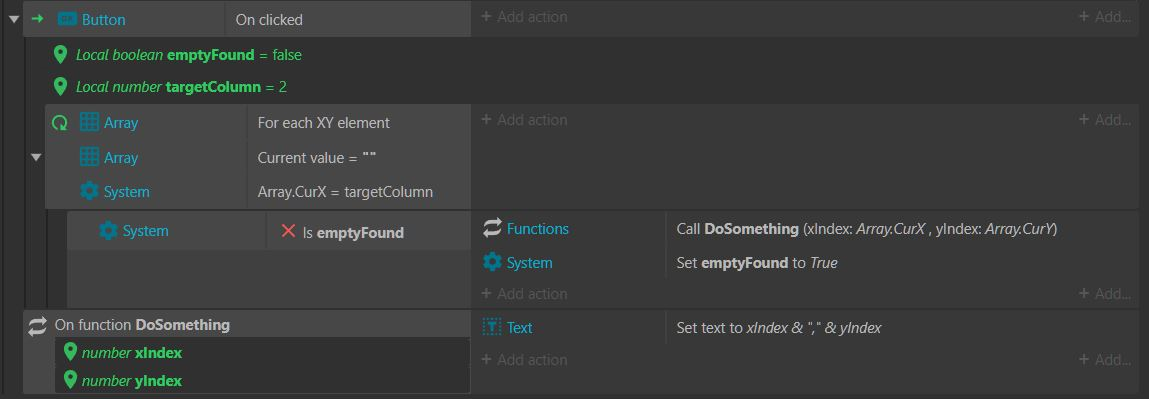The height and width of the screenshot is (399, 1149).
Task: Select the Call DoSomething action text
Action: click(x=866, y=229)
